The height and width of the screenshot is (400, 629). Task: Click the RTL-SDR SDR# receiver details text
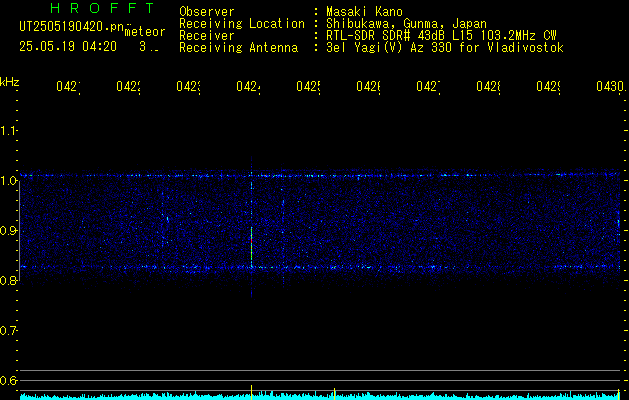(x=441, y=36)
